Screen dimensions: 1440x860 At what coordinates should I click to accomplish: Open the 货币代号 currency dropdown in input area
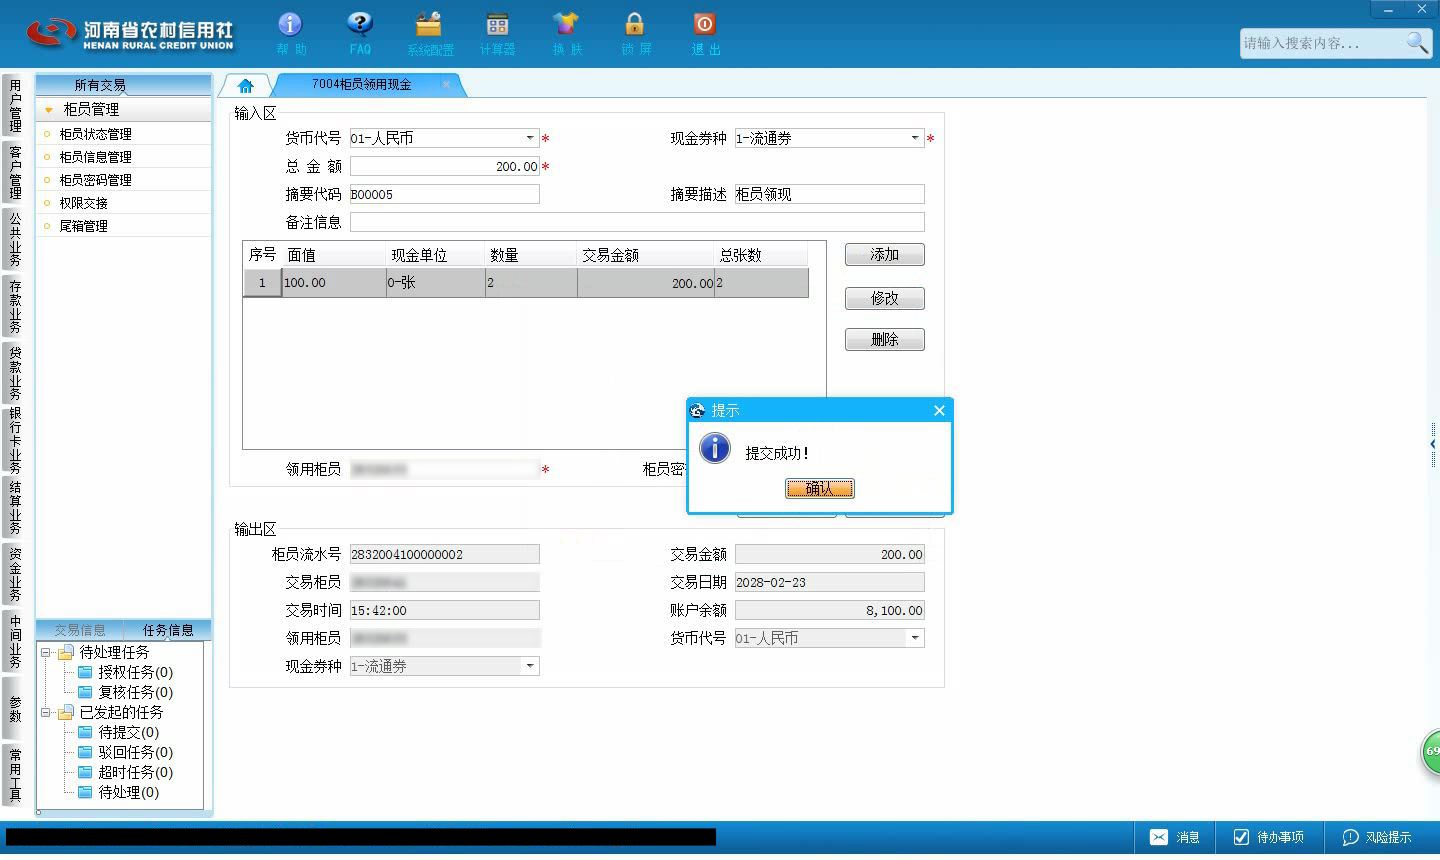(x=530, y=138)
